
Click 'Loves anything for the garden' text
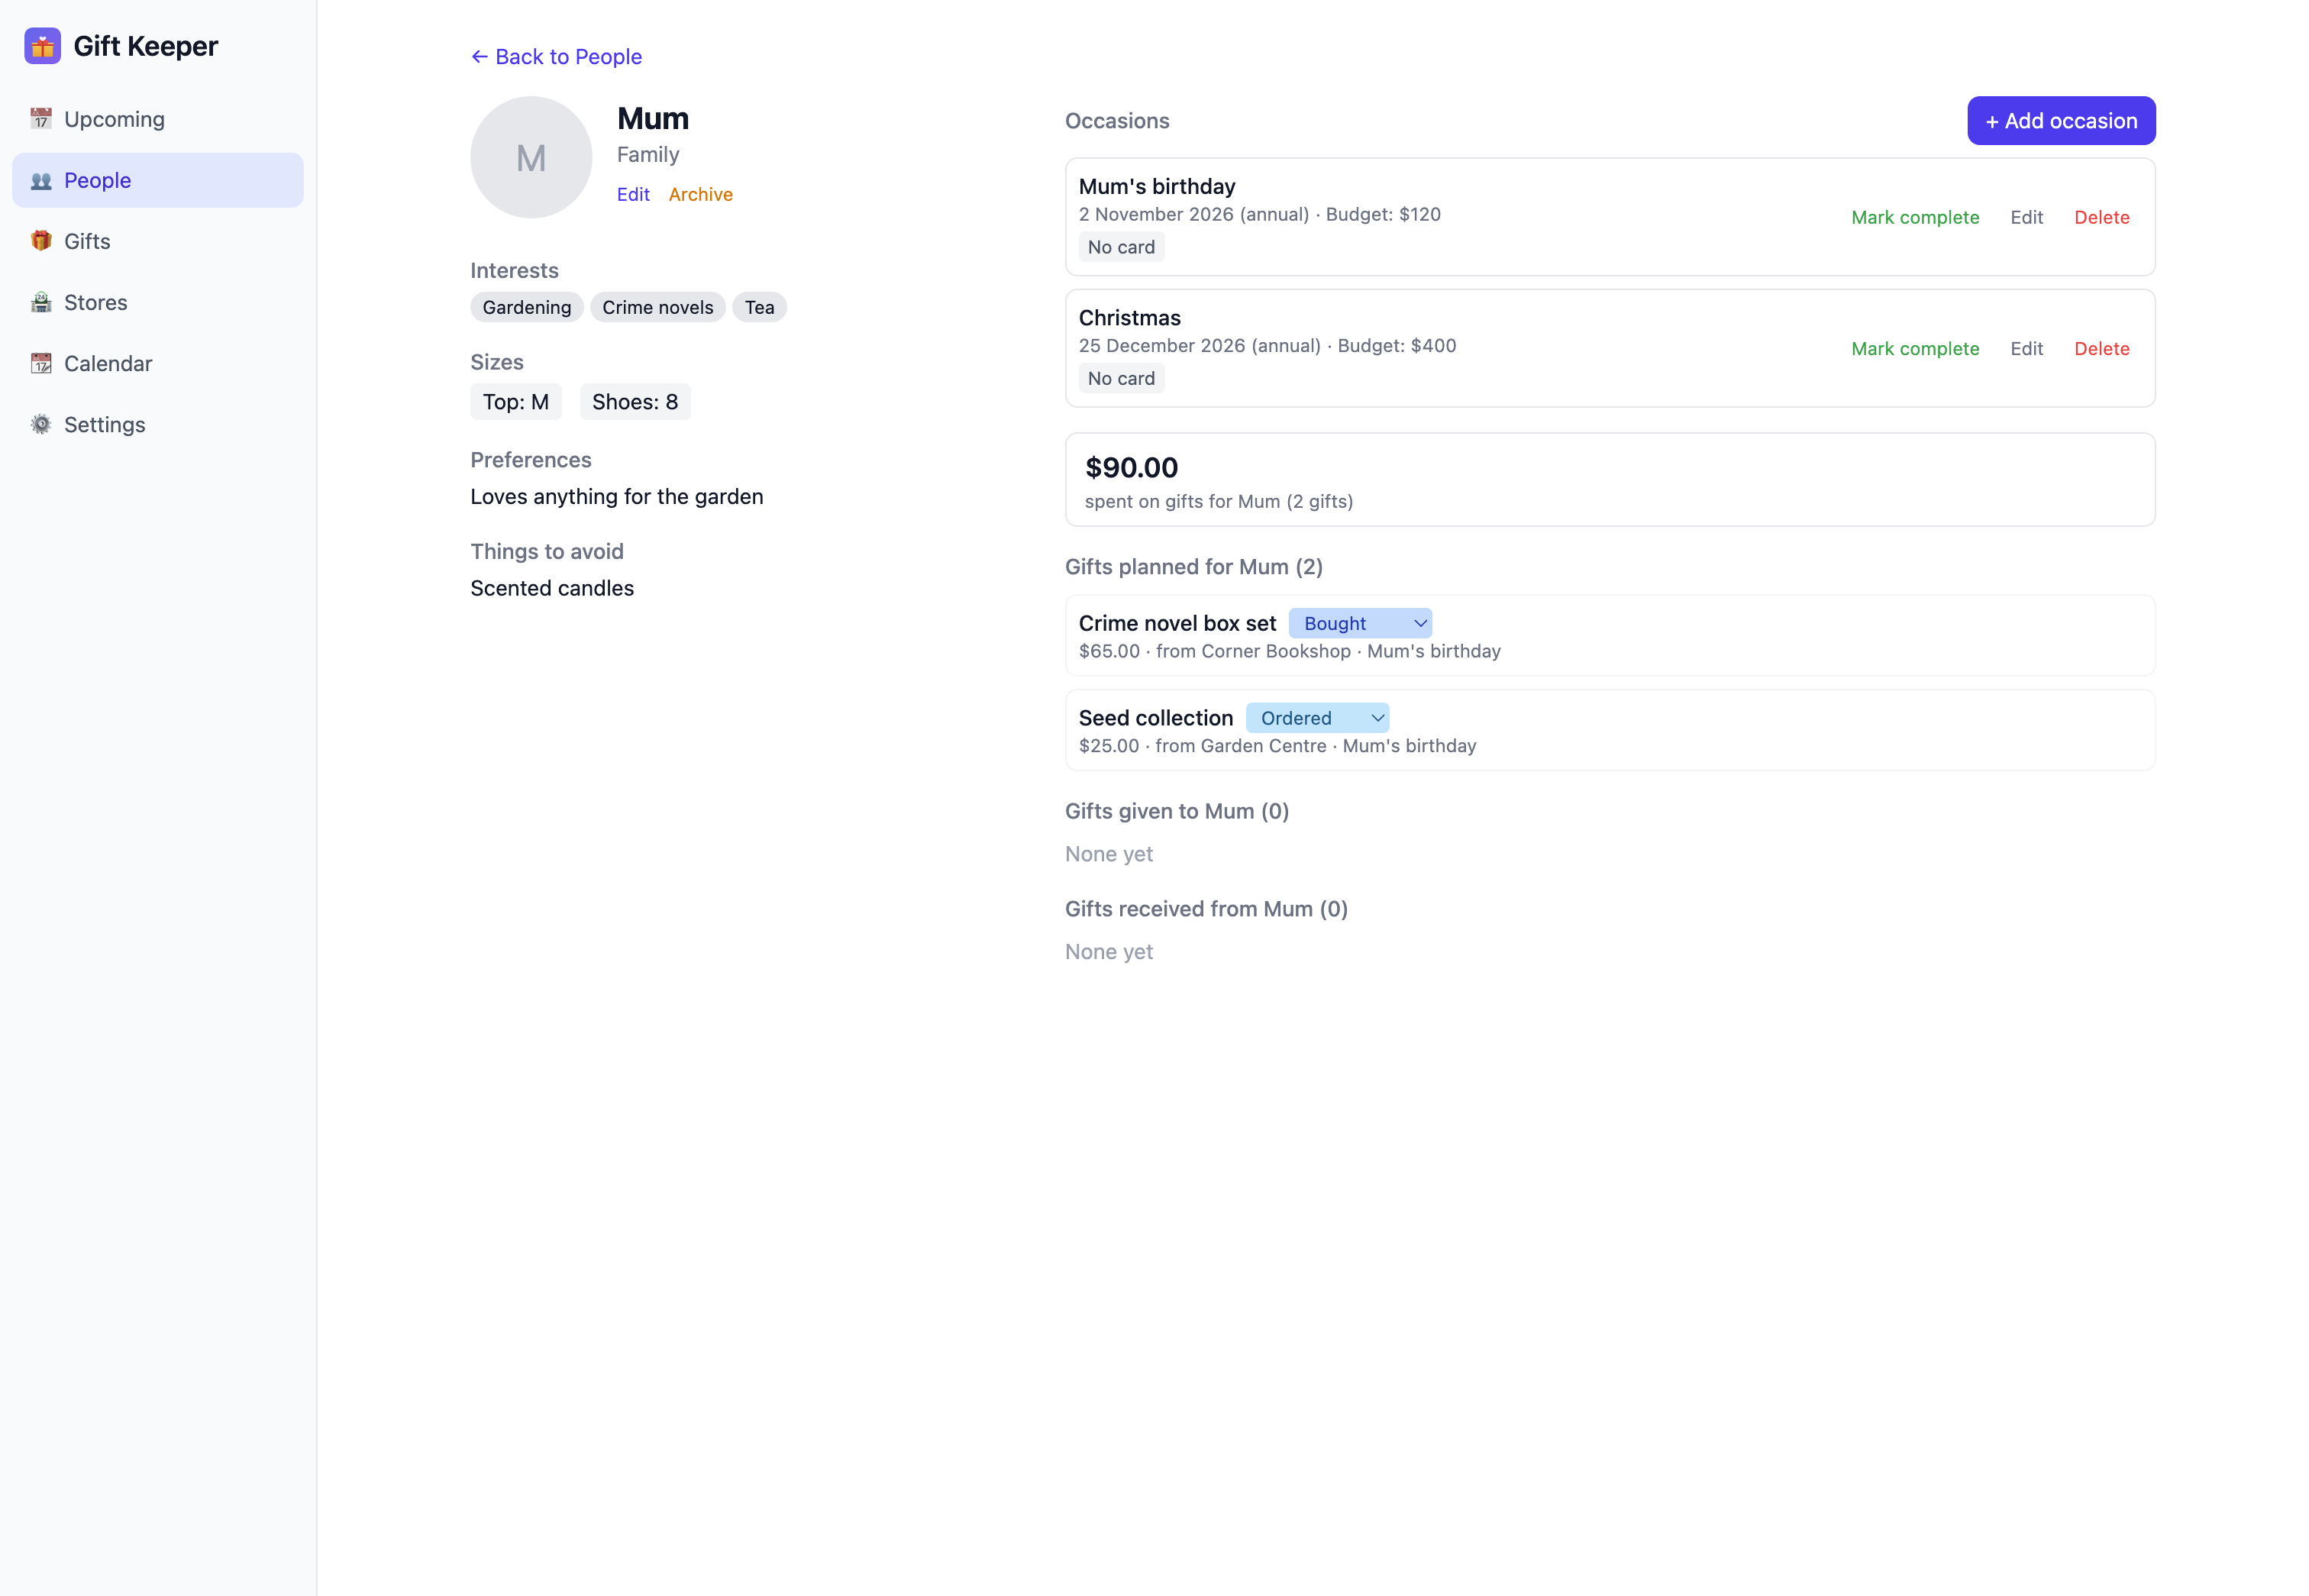click(x=616, y=497)
